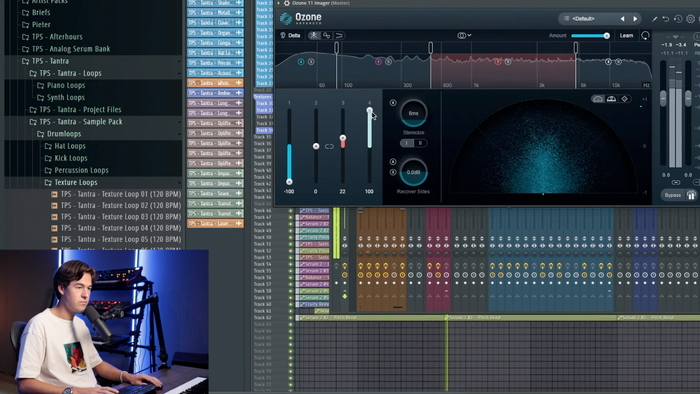Click add icon on TPS - Tantra - Whoo channel
700x394 pixels.
tap(239, 83)
